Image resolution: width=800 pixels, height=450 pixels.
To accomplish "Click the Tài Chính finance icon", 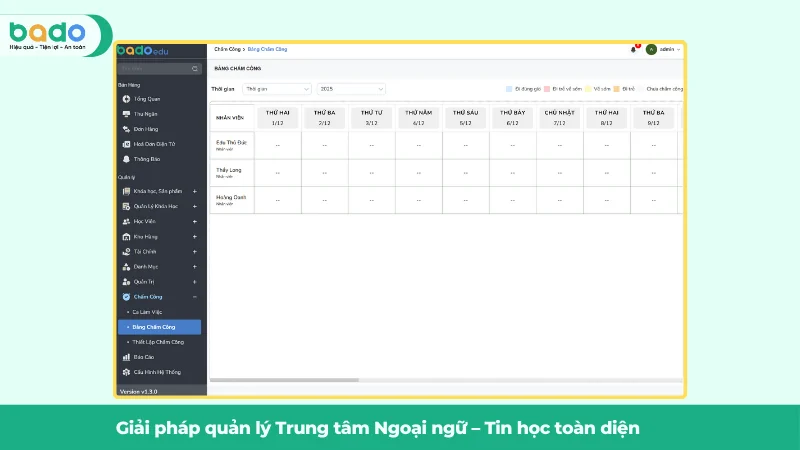I will [126, 252].
